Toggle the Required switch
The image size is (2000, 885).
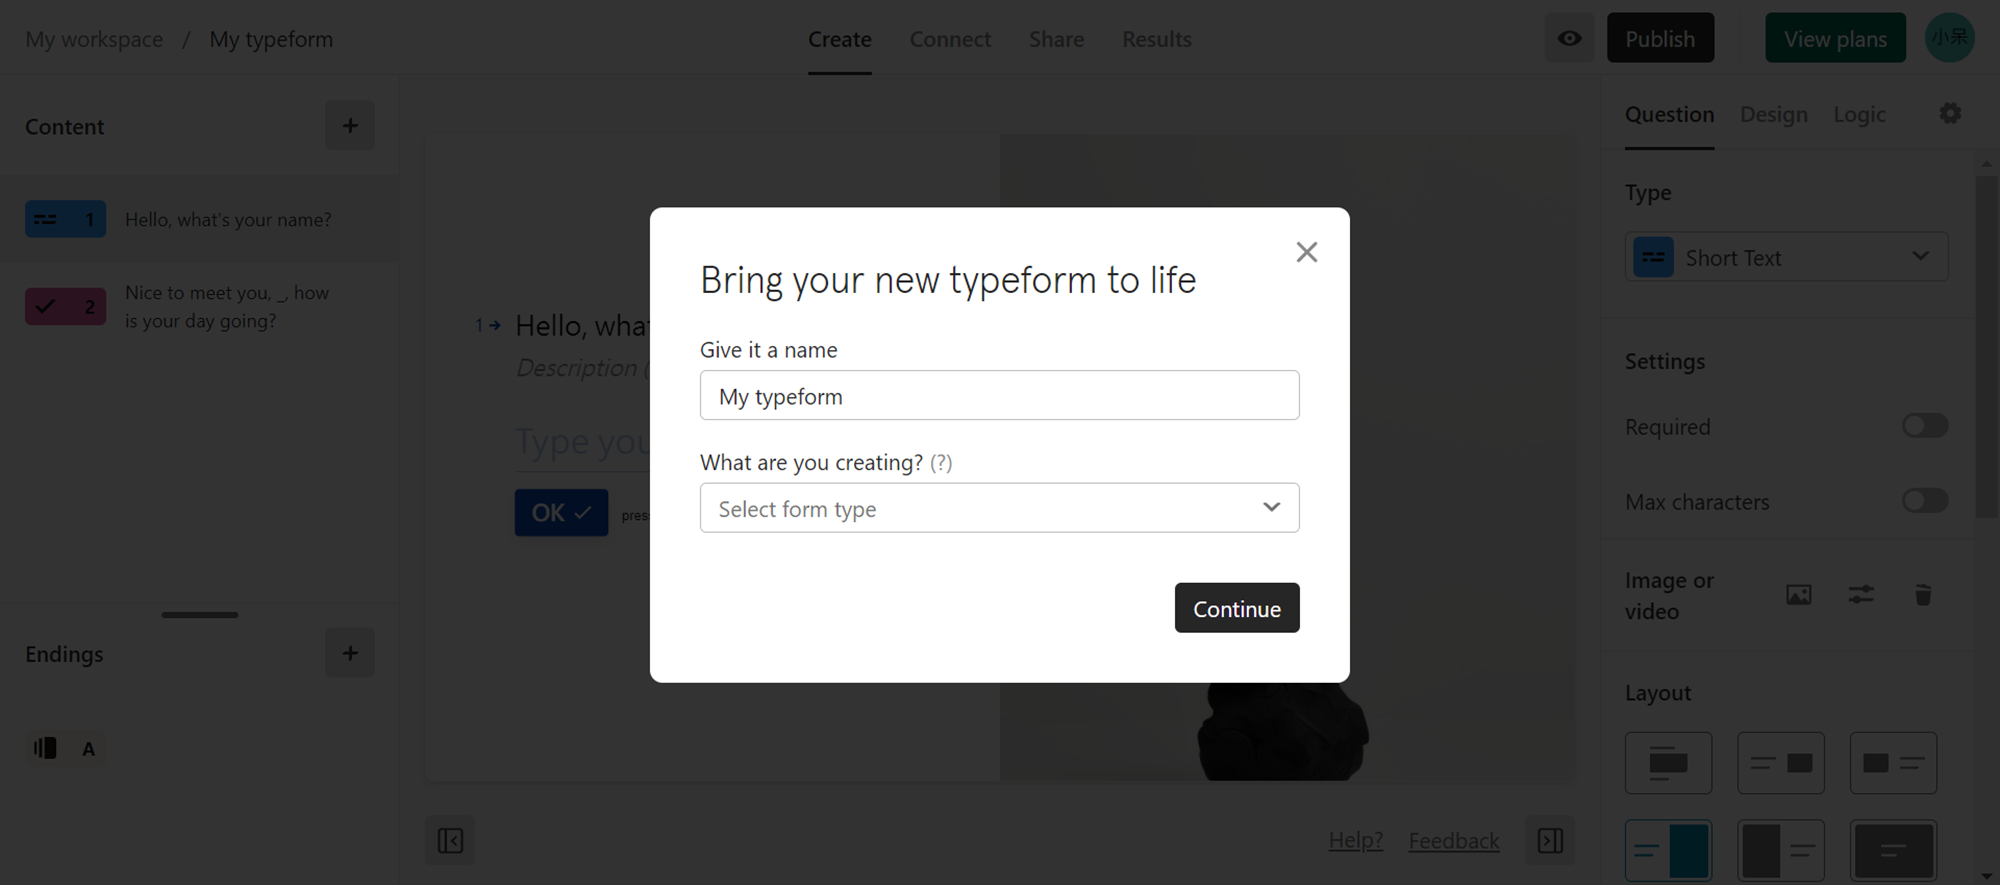tap(1925, 426)
